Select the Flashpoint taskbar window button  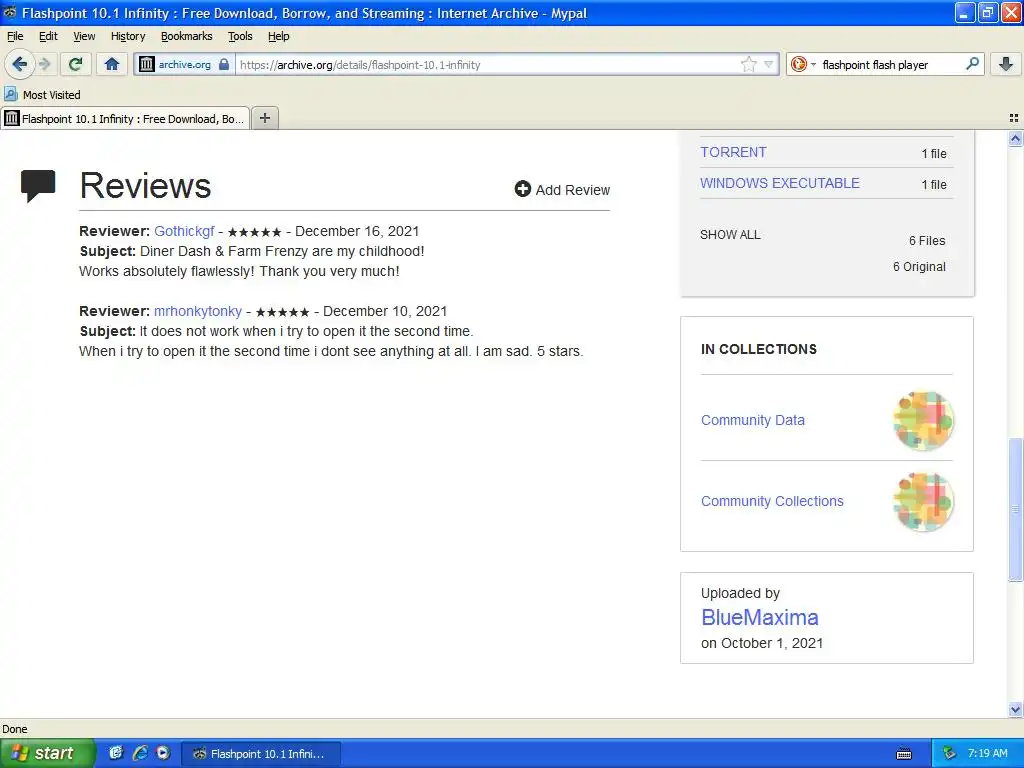tap(261, 754)
